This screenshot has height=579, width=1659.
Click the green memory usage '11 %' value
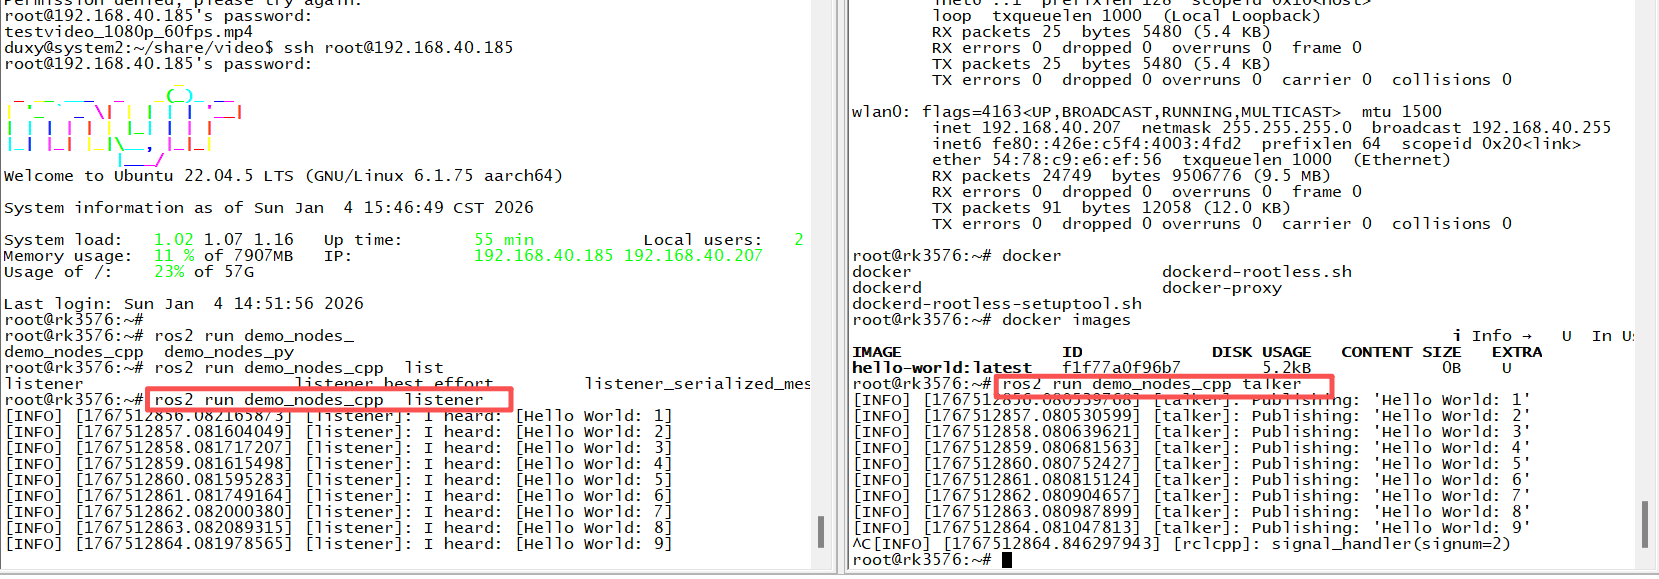pyautogui.click(x=174, y=256)
